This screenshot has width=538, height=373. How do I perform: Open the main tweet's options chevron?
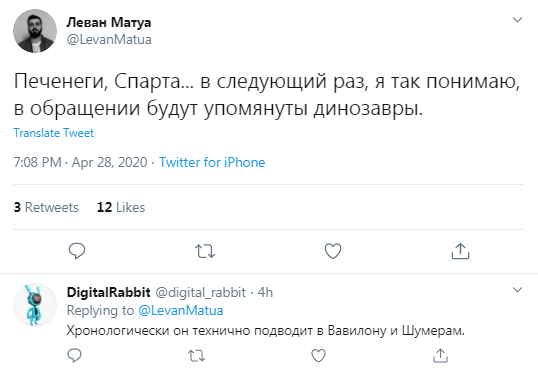pyautogui.click(x=517, y=20)
